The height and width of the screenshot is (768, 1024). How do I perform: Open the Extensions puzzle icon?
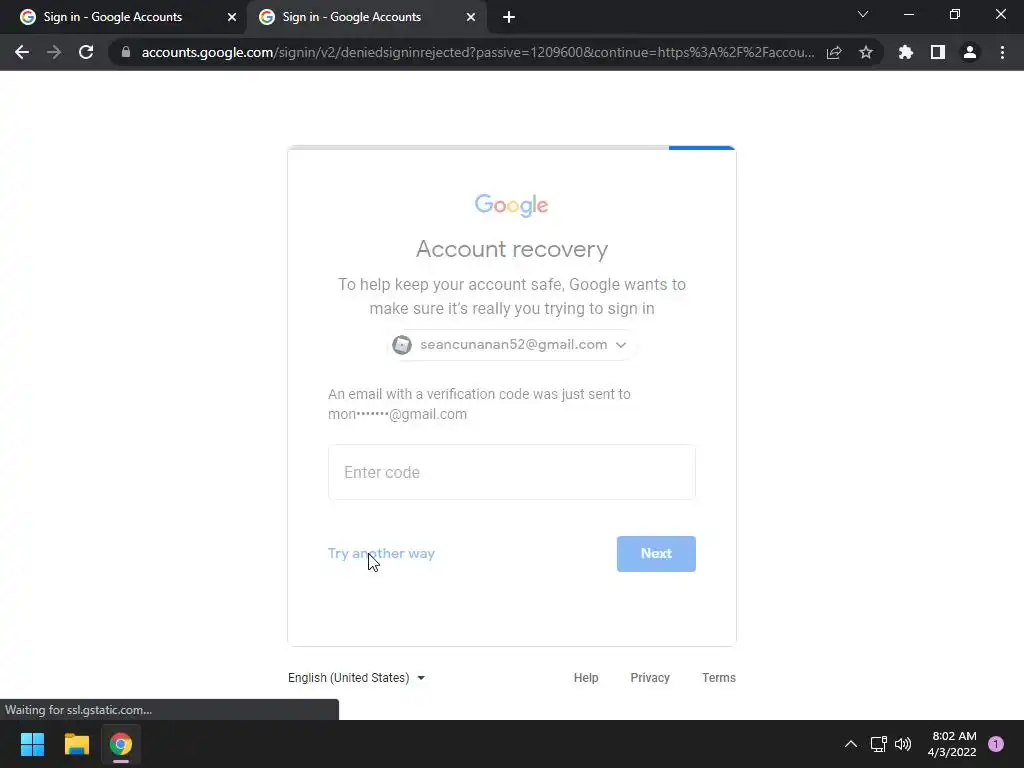click(906, 52)
